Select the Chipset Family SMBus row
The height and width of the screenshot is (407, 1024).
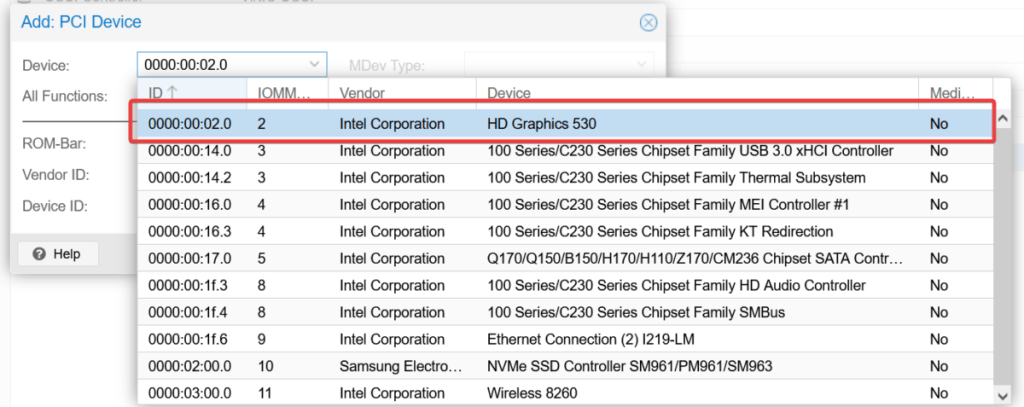(566, 312)
